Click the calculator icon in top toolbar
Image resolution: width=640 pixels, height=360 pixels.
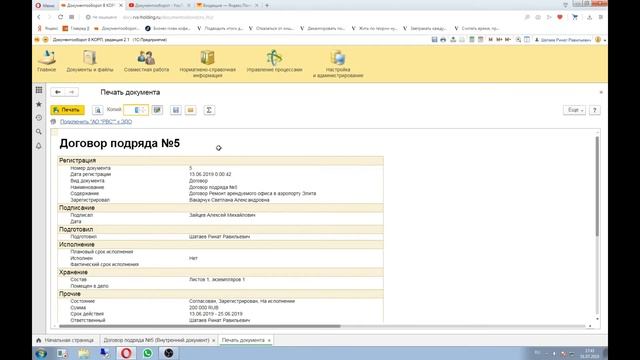pos(471,40)
